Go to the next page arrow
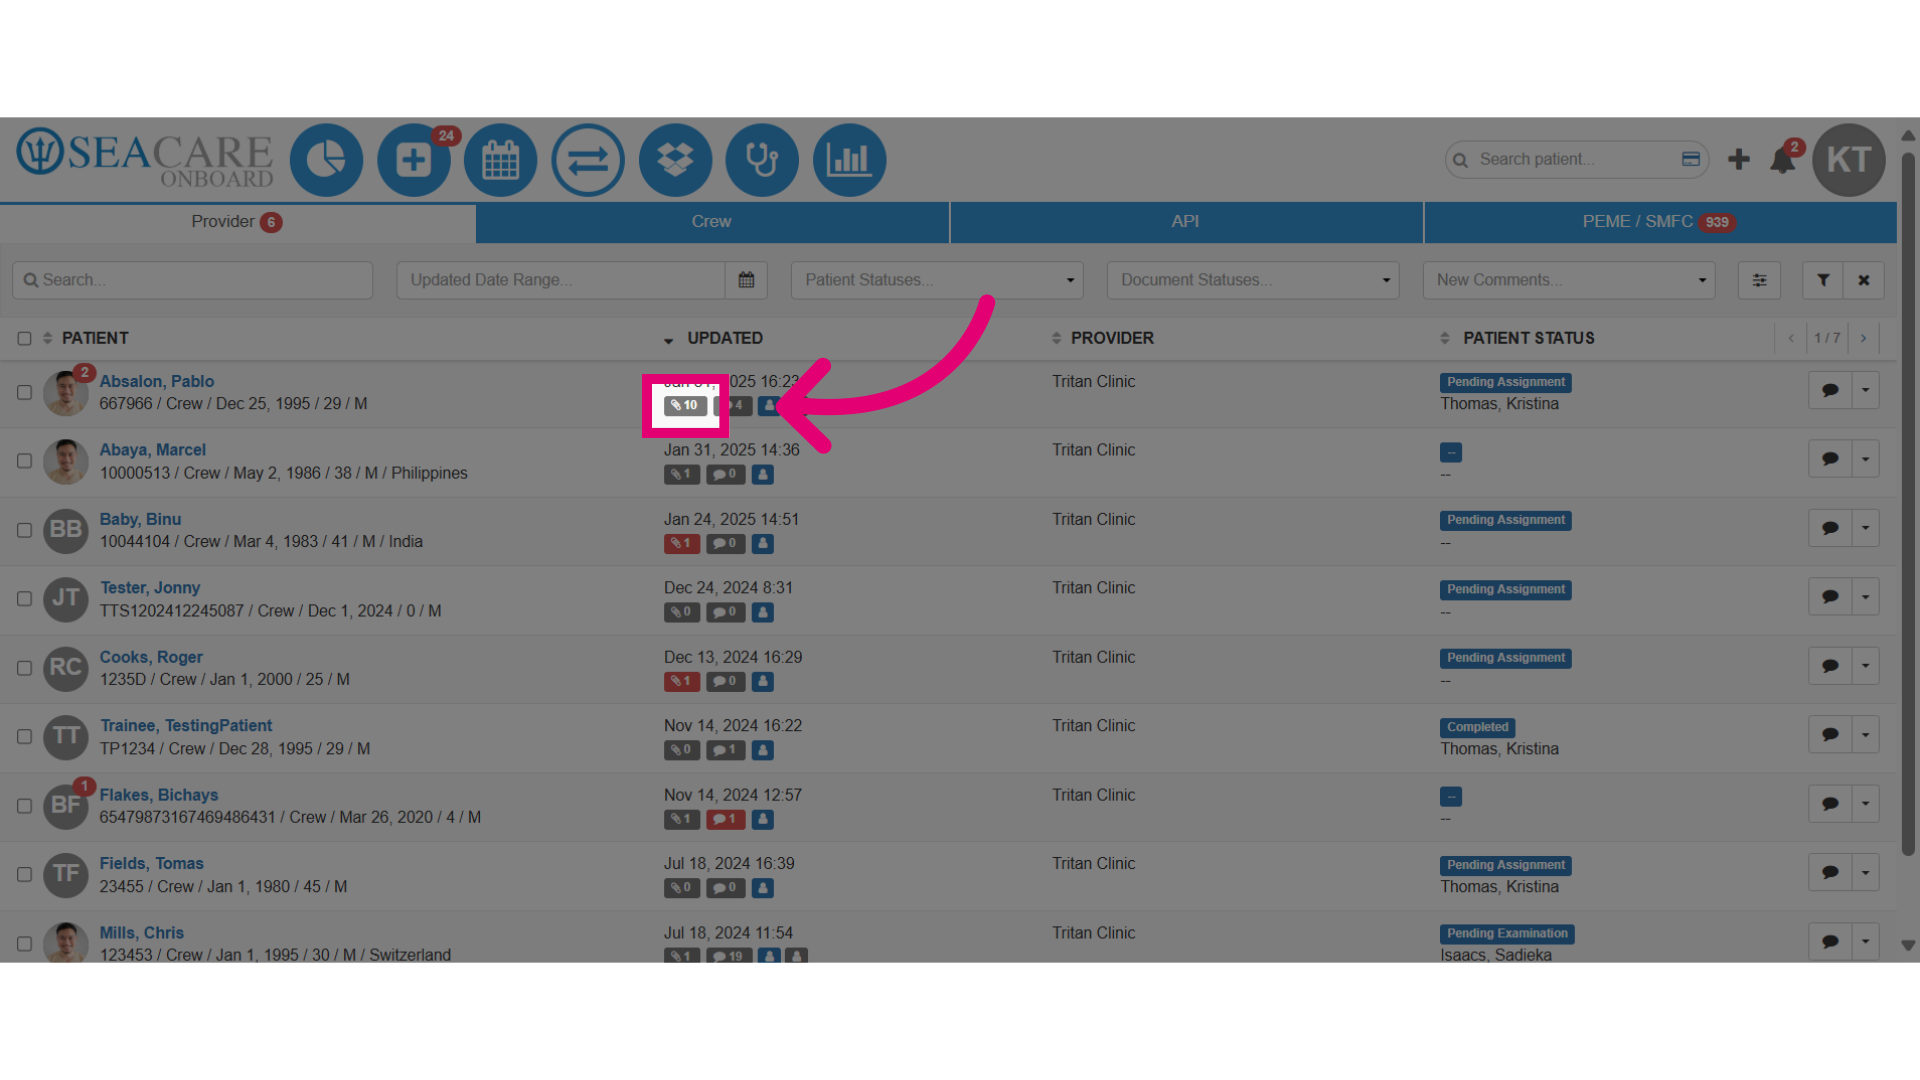 [x=1863, y=338]
